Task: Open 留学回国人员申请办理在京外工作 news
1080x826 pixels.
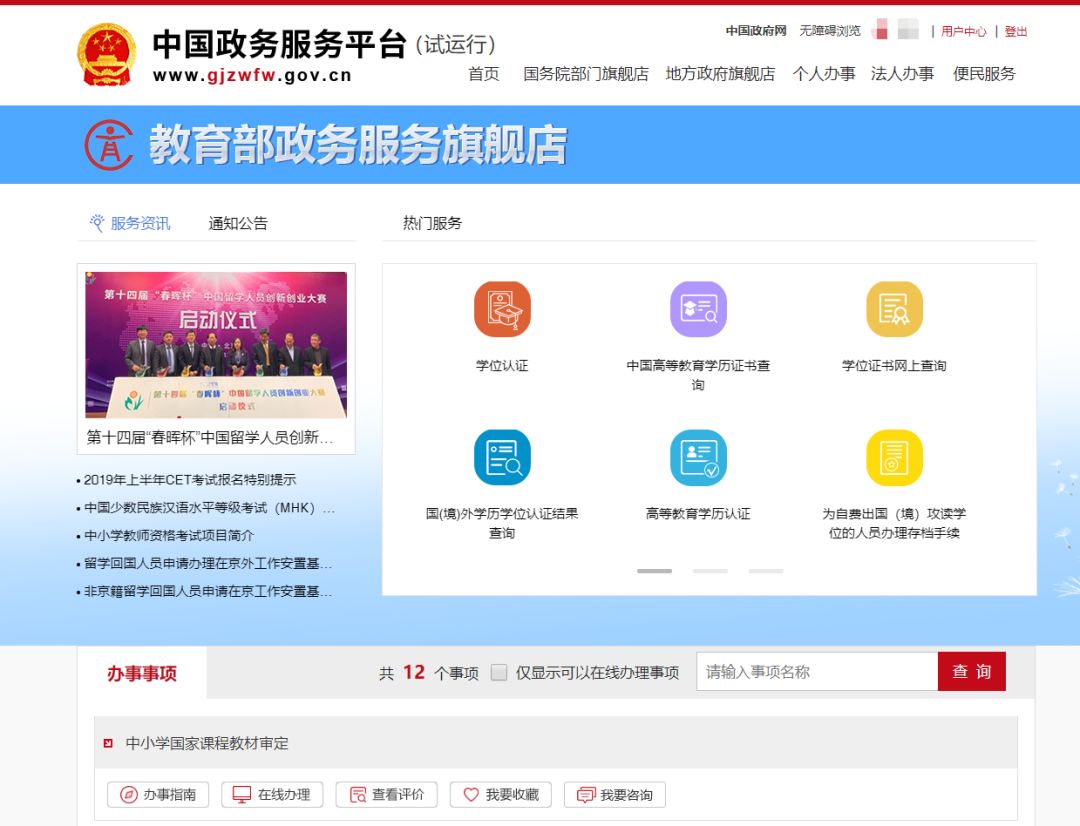Action: [208, 564]
